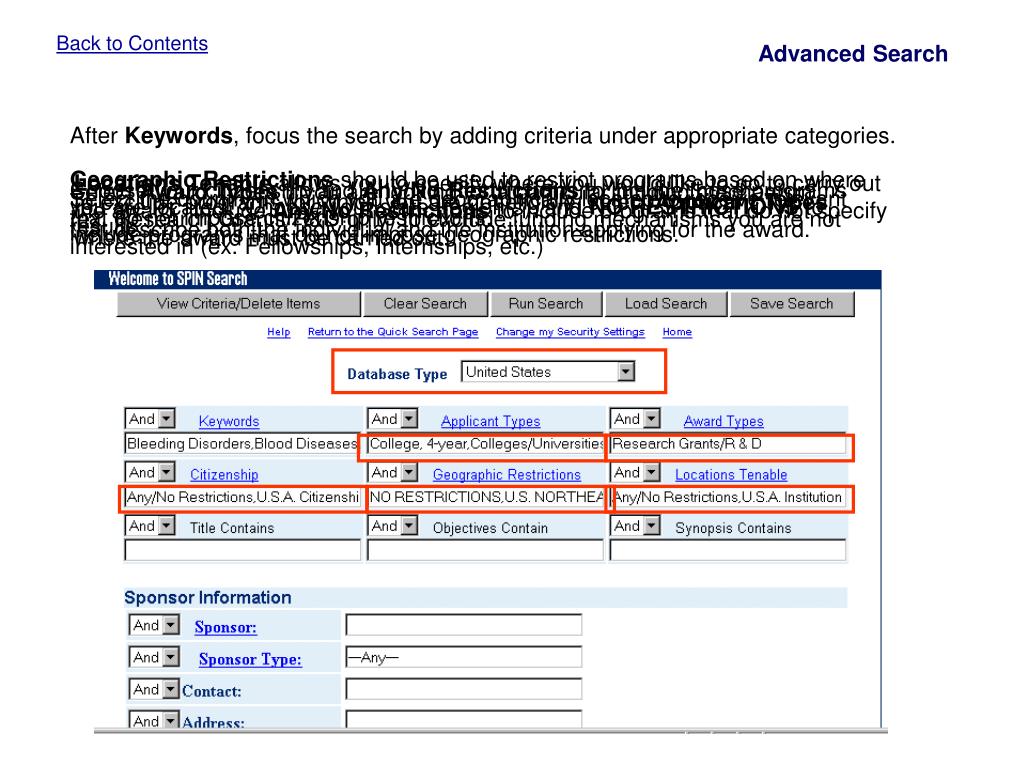Open Return to the Quick Search Page link
This screenshot has width=1024, height=768.
(392, 332)
